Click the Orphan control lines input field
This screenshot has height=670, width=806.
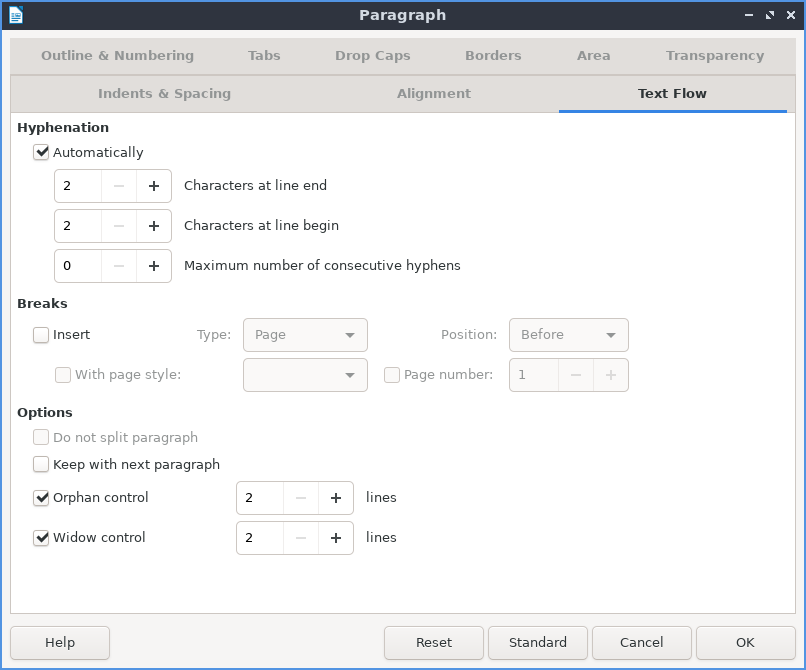point(261,498)
